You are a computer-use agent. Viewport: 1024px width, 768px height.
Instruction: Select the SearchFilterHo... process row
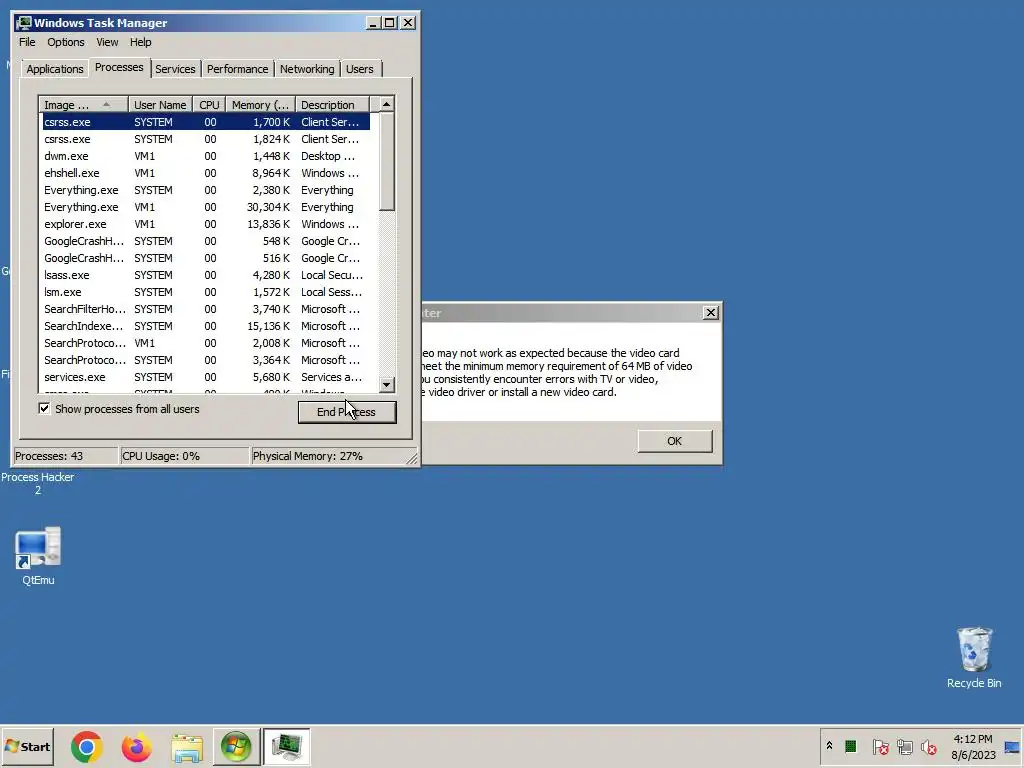point(206,309)
